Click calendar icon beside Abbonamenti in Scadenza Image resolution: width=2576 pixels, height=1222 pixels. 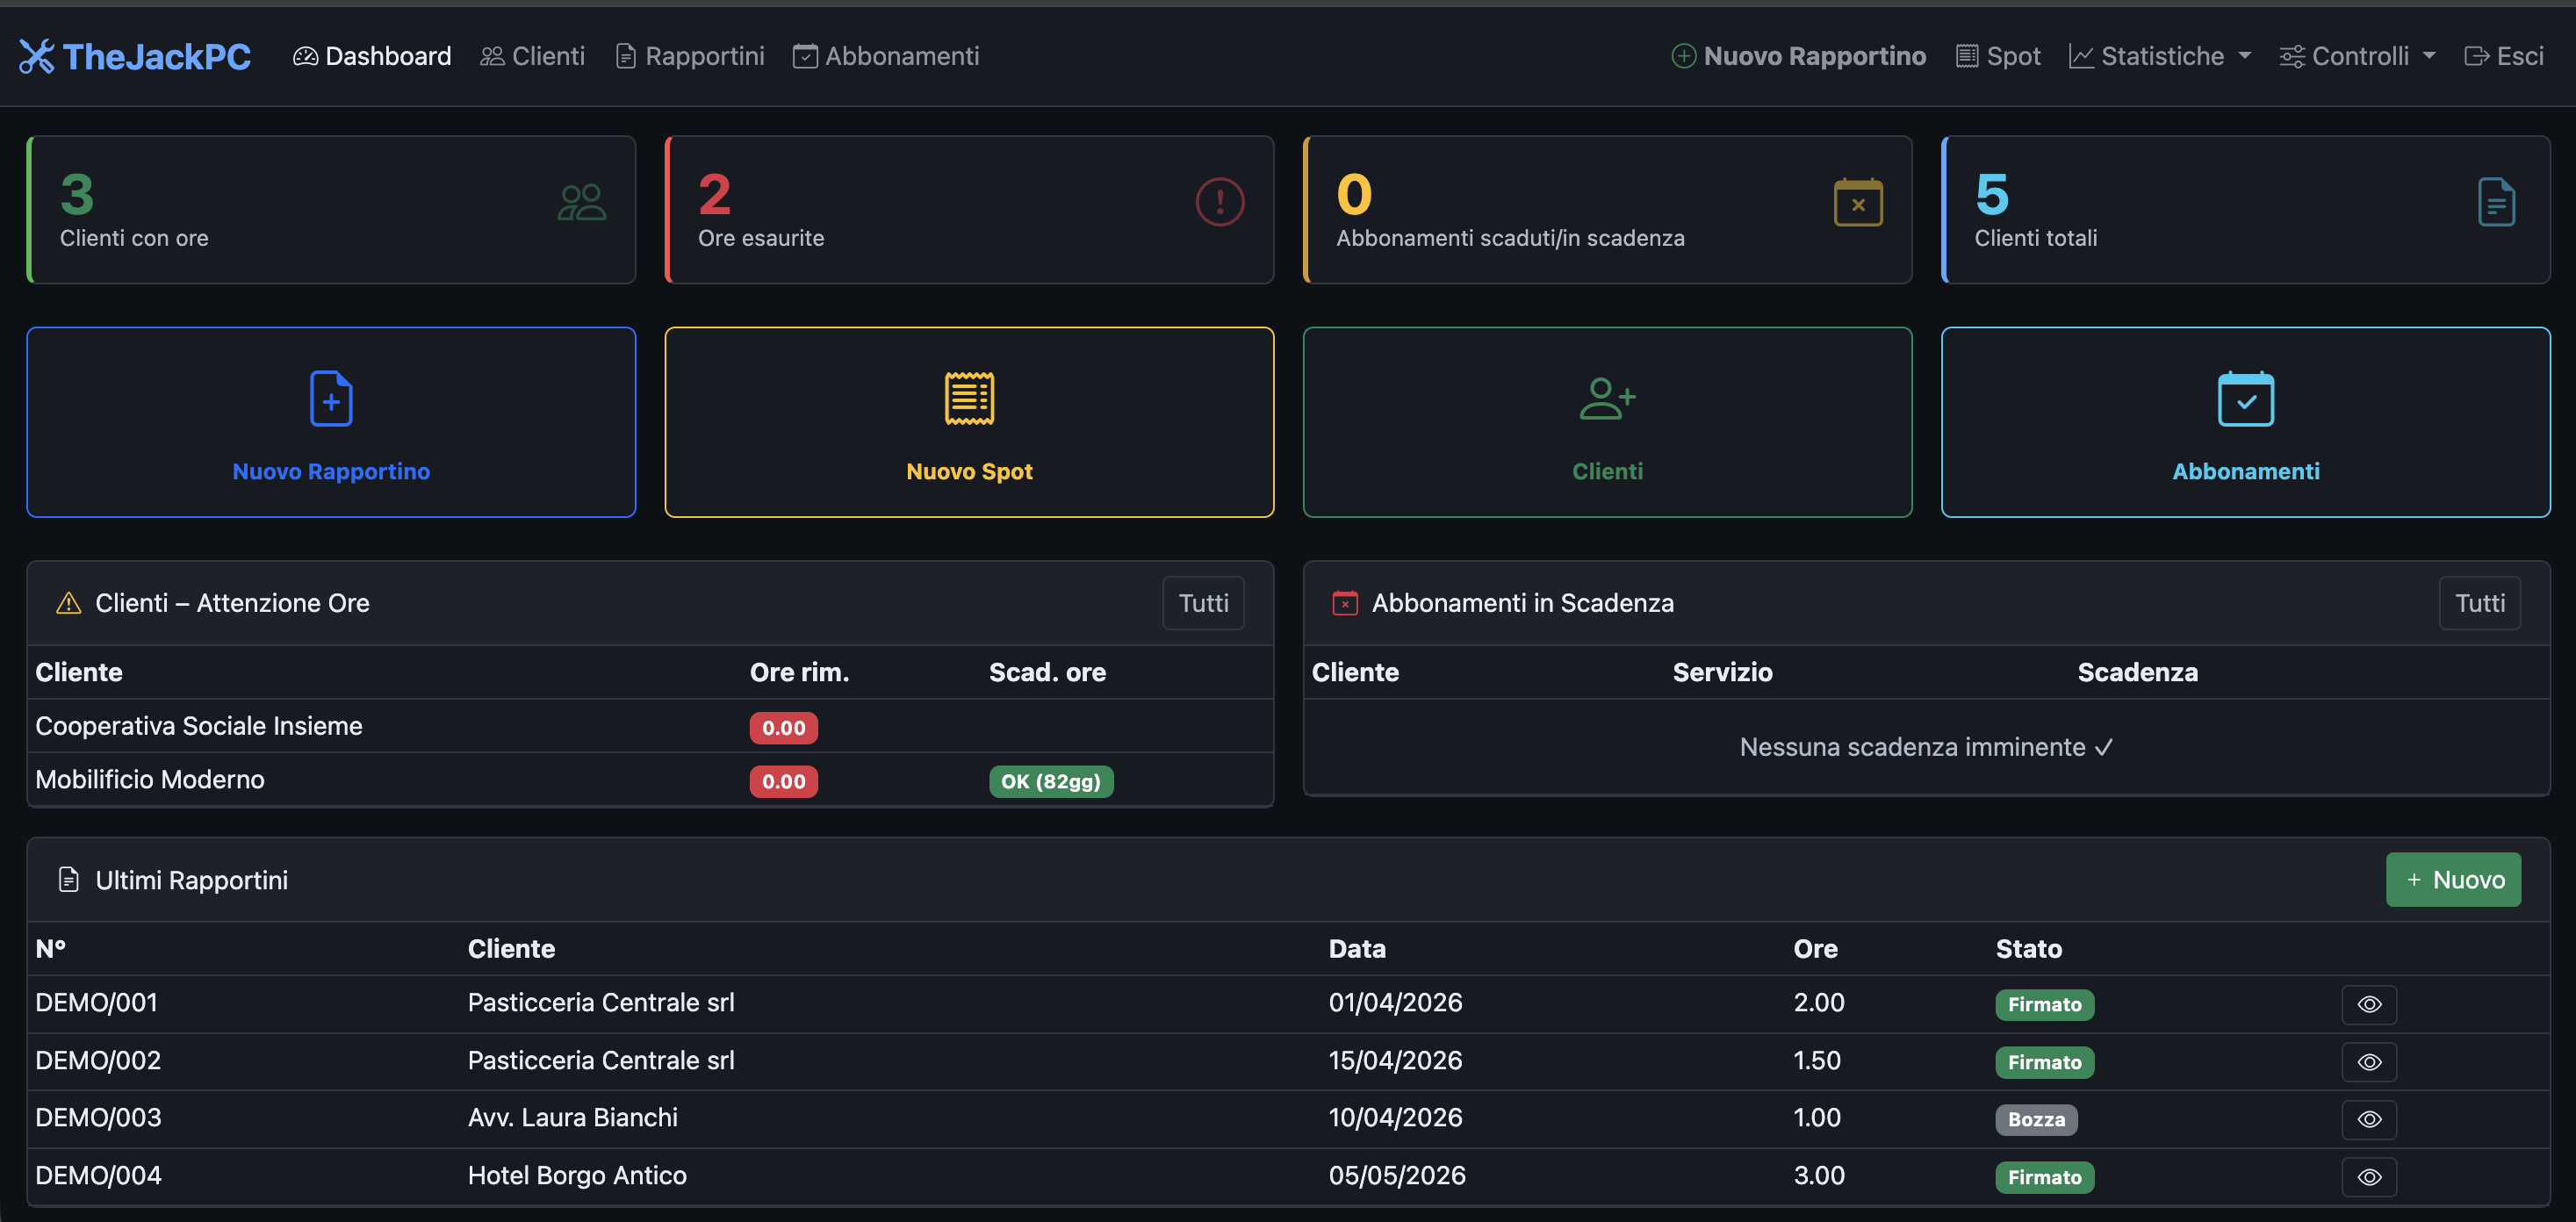pyautogui.click(x=1345, y=603)
